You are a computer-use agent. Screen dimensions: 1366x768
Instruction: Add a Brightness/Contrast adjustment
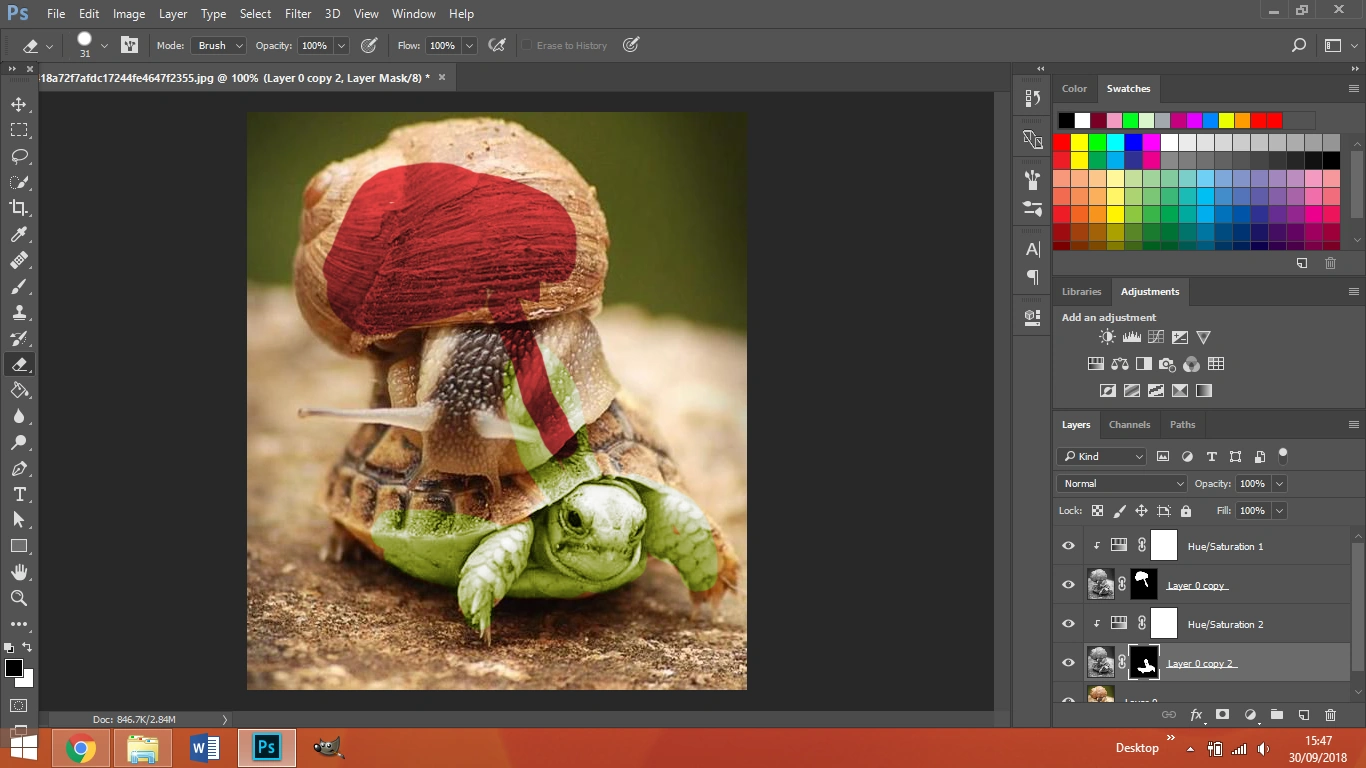click(x=1107, y=338)
